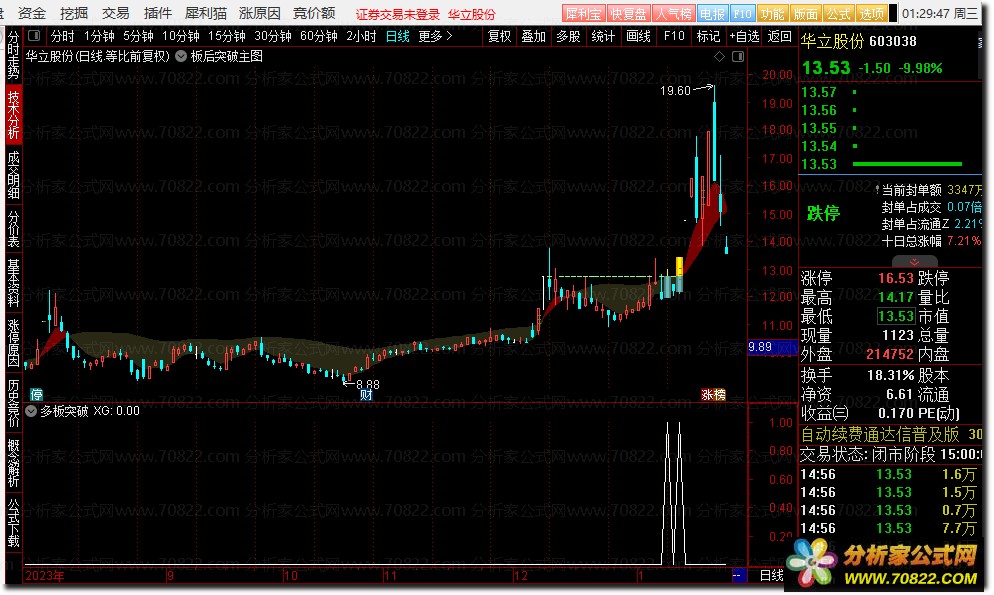Screen dimensions: 994x595
Task: Click the 日线 label at chart bottom right
Action: tap(771, 575)
